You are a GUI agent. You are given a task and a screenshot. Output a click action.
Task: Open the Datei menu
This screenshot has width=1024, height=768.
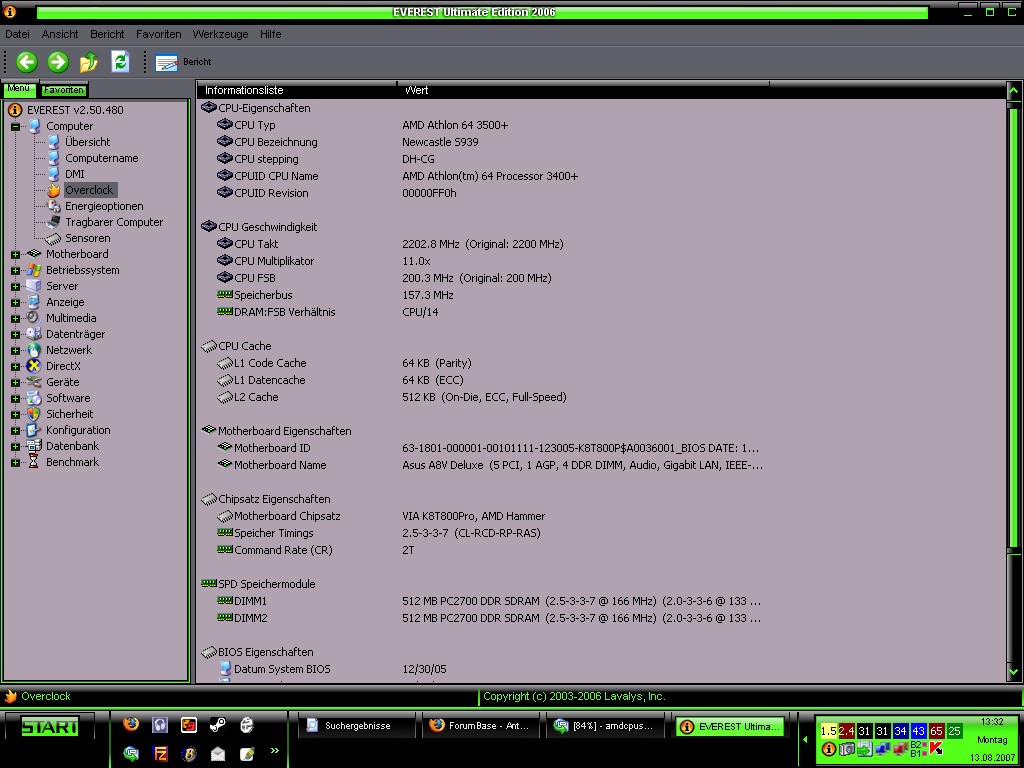[x=18, y=34]
